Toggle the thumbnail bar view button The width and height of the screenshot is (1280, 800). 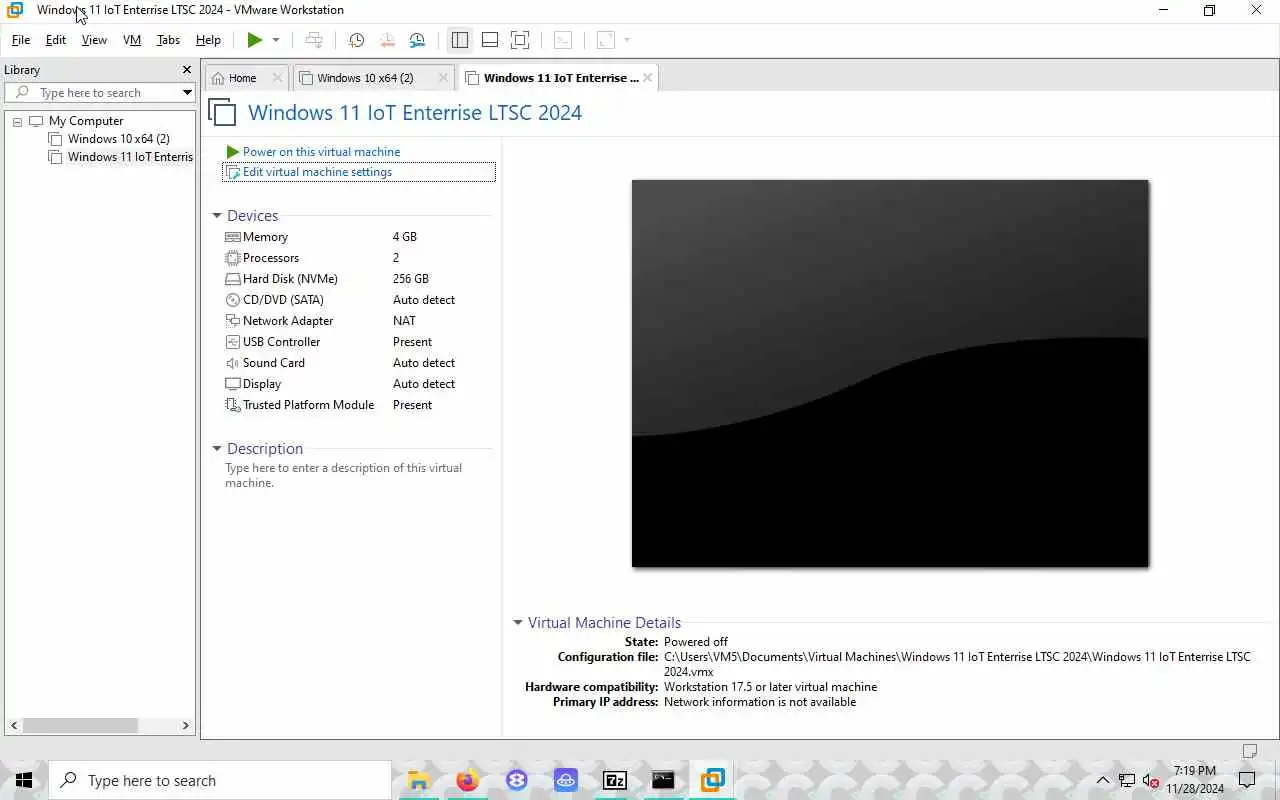tap(490, 40)
